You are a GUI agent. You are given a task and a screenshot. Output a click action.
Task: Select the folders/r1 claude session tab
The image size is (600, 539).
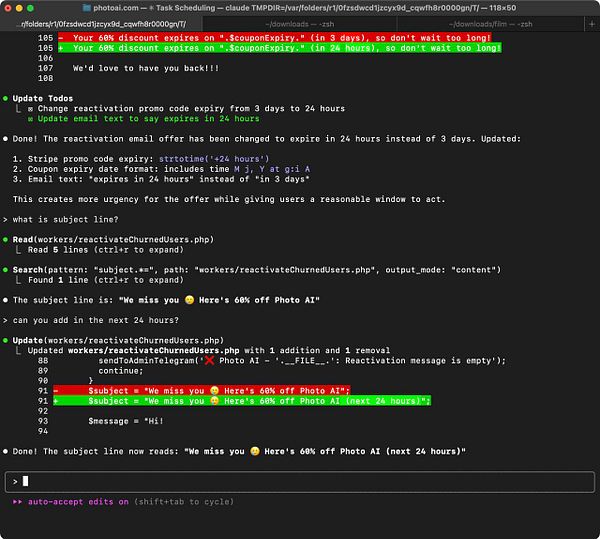(101, 24)
